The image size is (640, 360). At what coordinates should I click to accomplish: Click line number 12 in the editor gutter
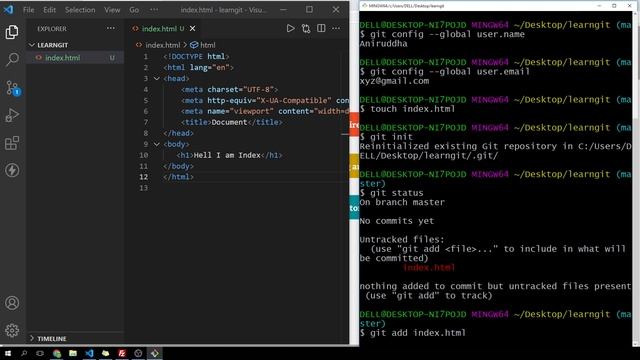[x=143, y=177]
